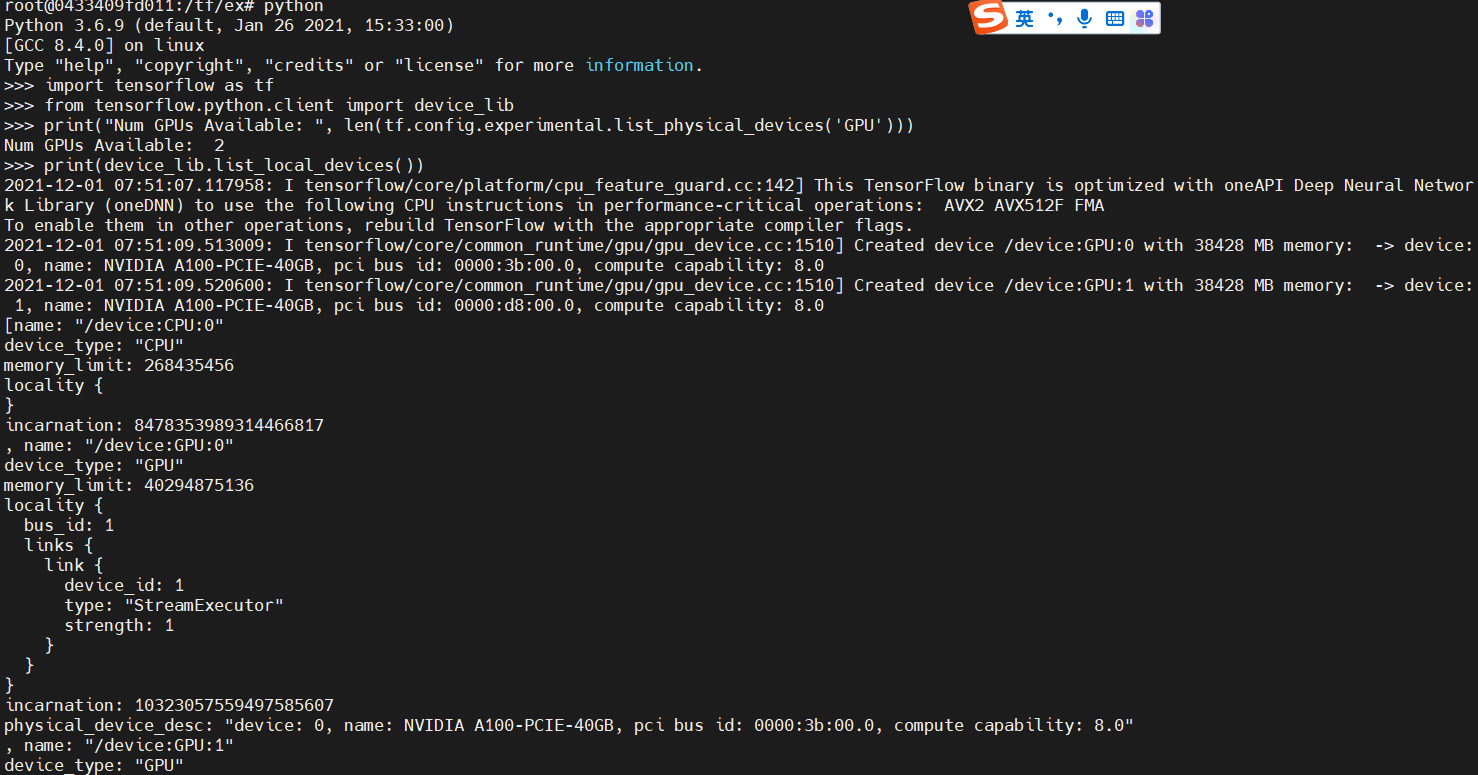Toggle the 英 Chinese/English input mode

click(1024, 17)
